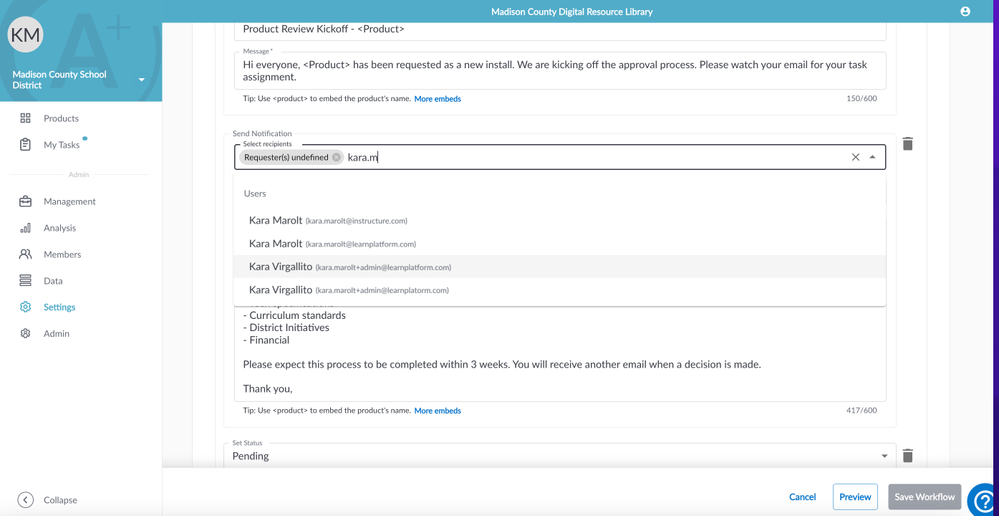Click the Preview button
Viewport: 999px width, 516px height.
tap(854, 497)
